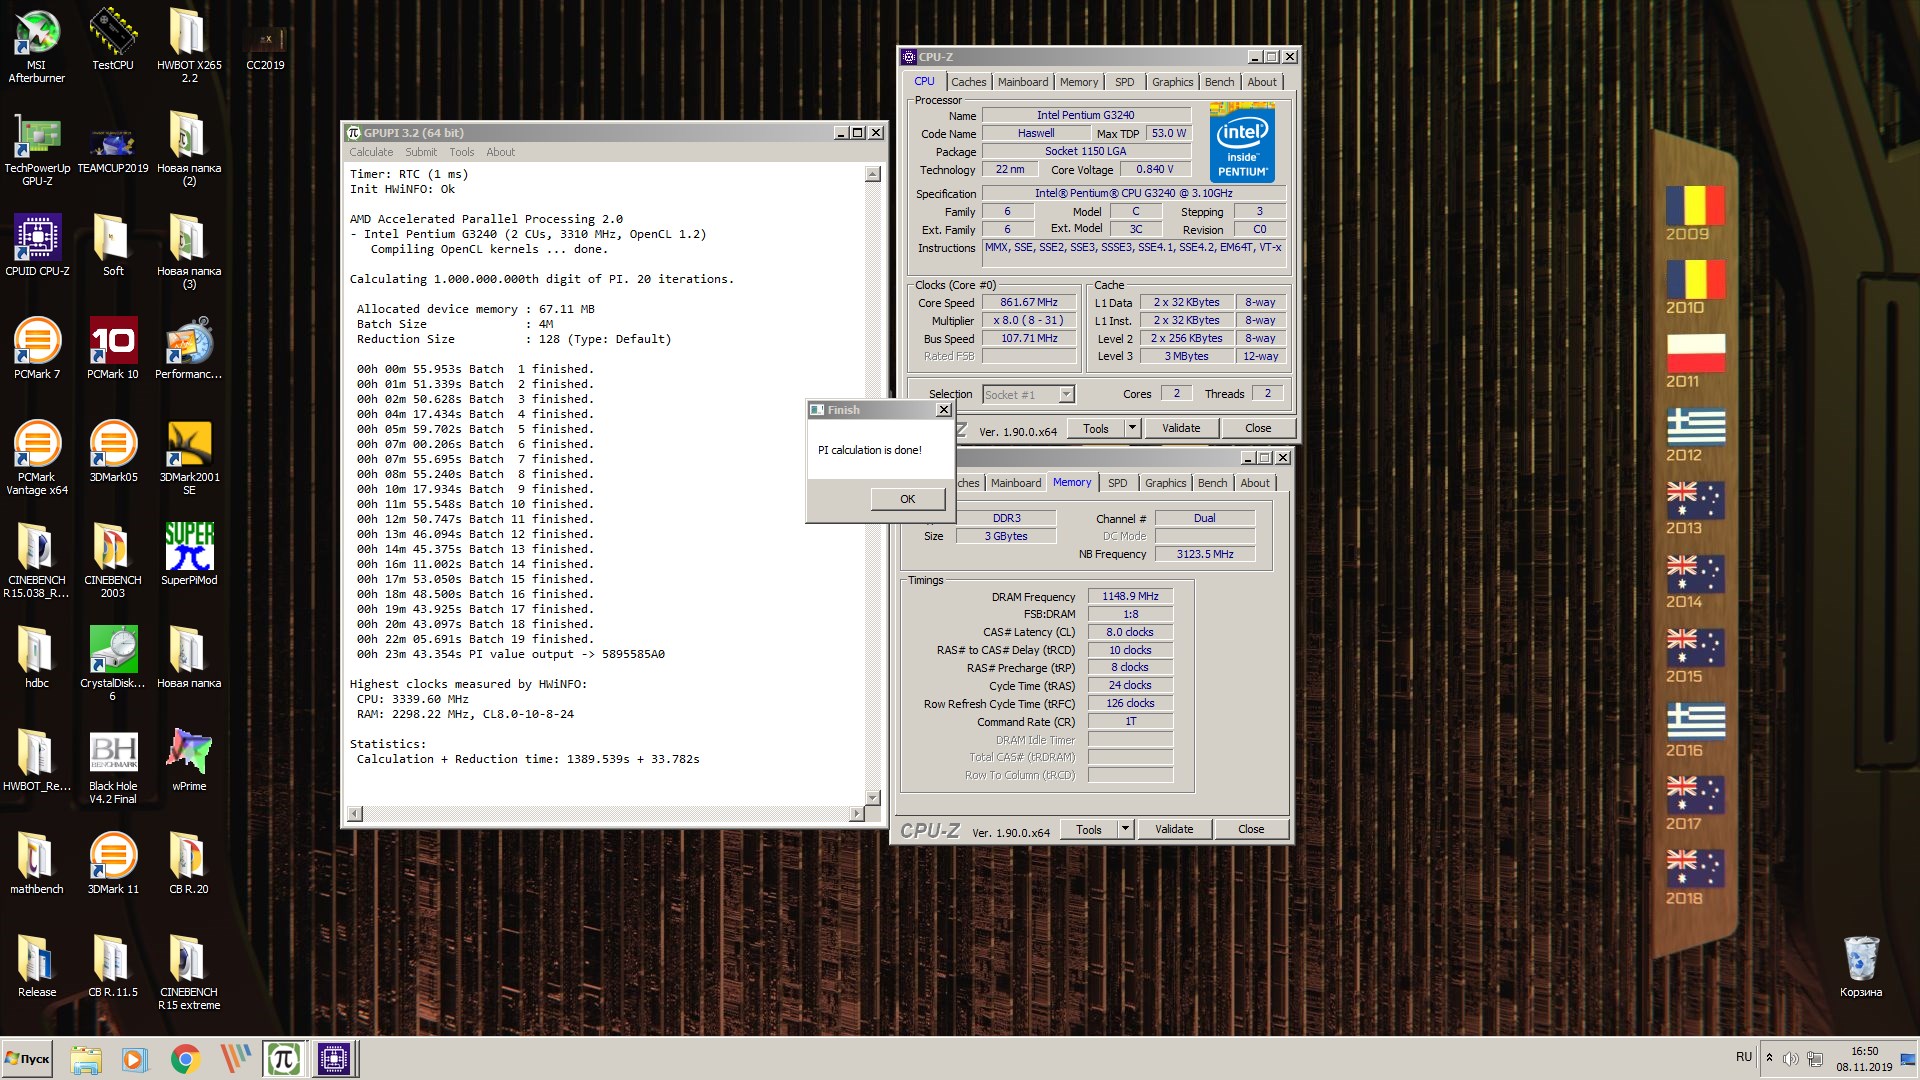
Task: Open TestCPU desktop icon
Action: pos(113,38)
